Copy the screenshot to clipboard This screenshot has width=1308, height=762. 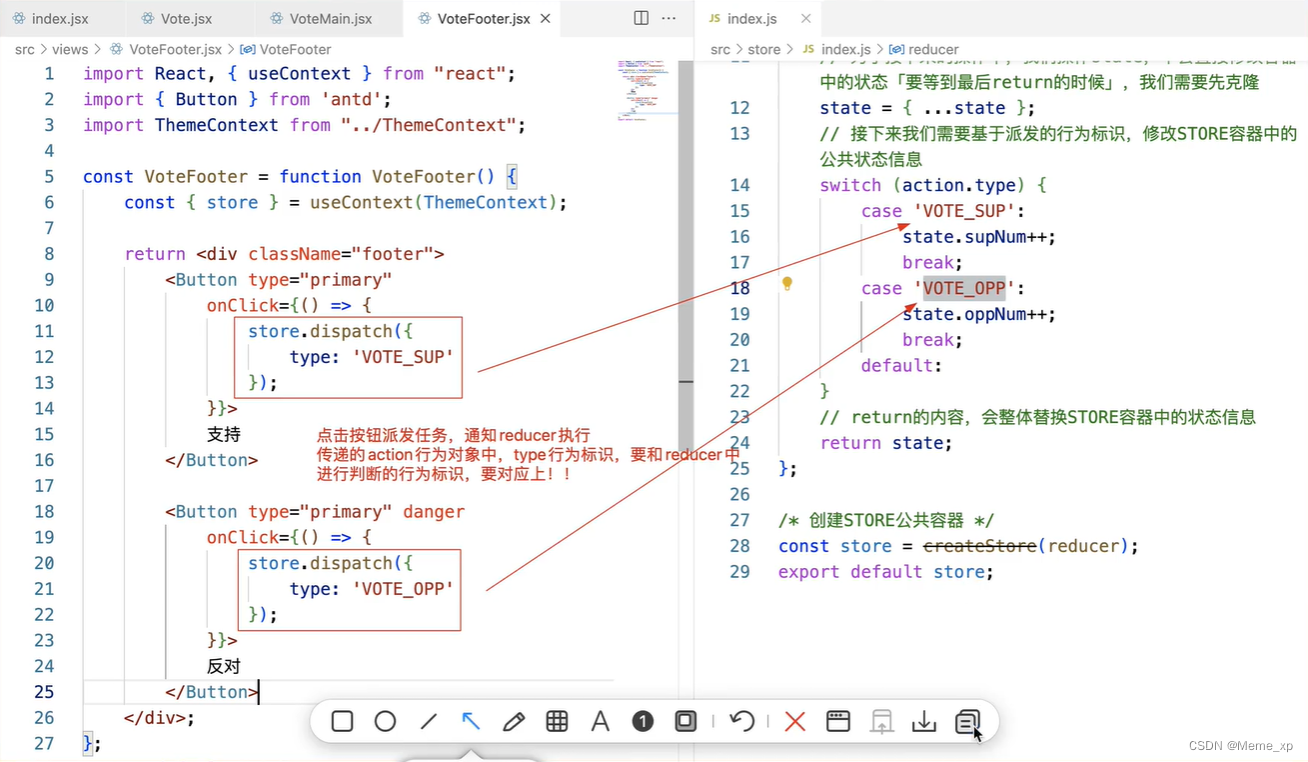(x=967, y=721)
